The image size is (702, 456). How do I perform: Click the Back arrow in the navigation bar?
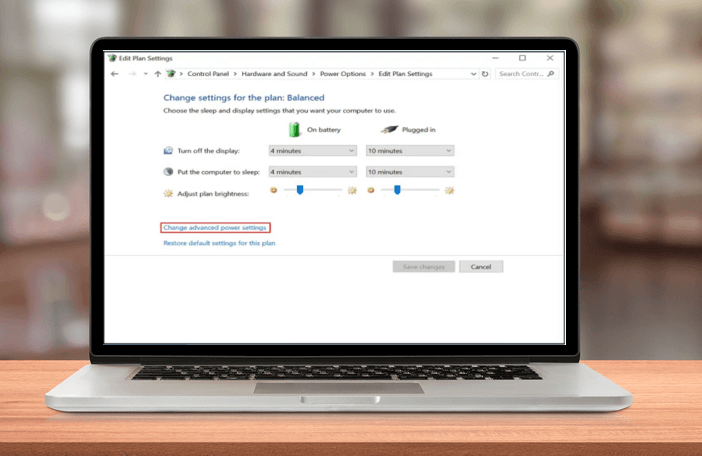coord(114,74)
